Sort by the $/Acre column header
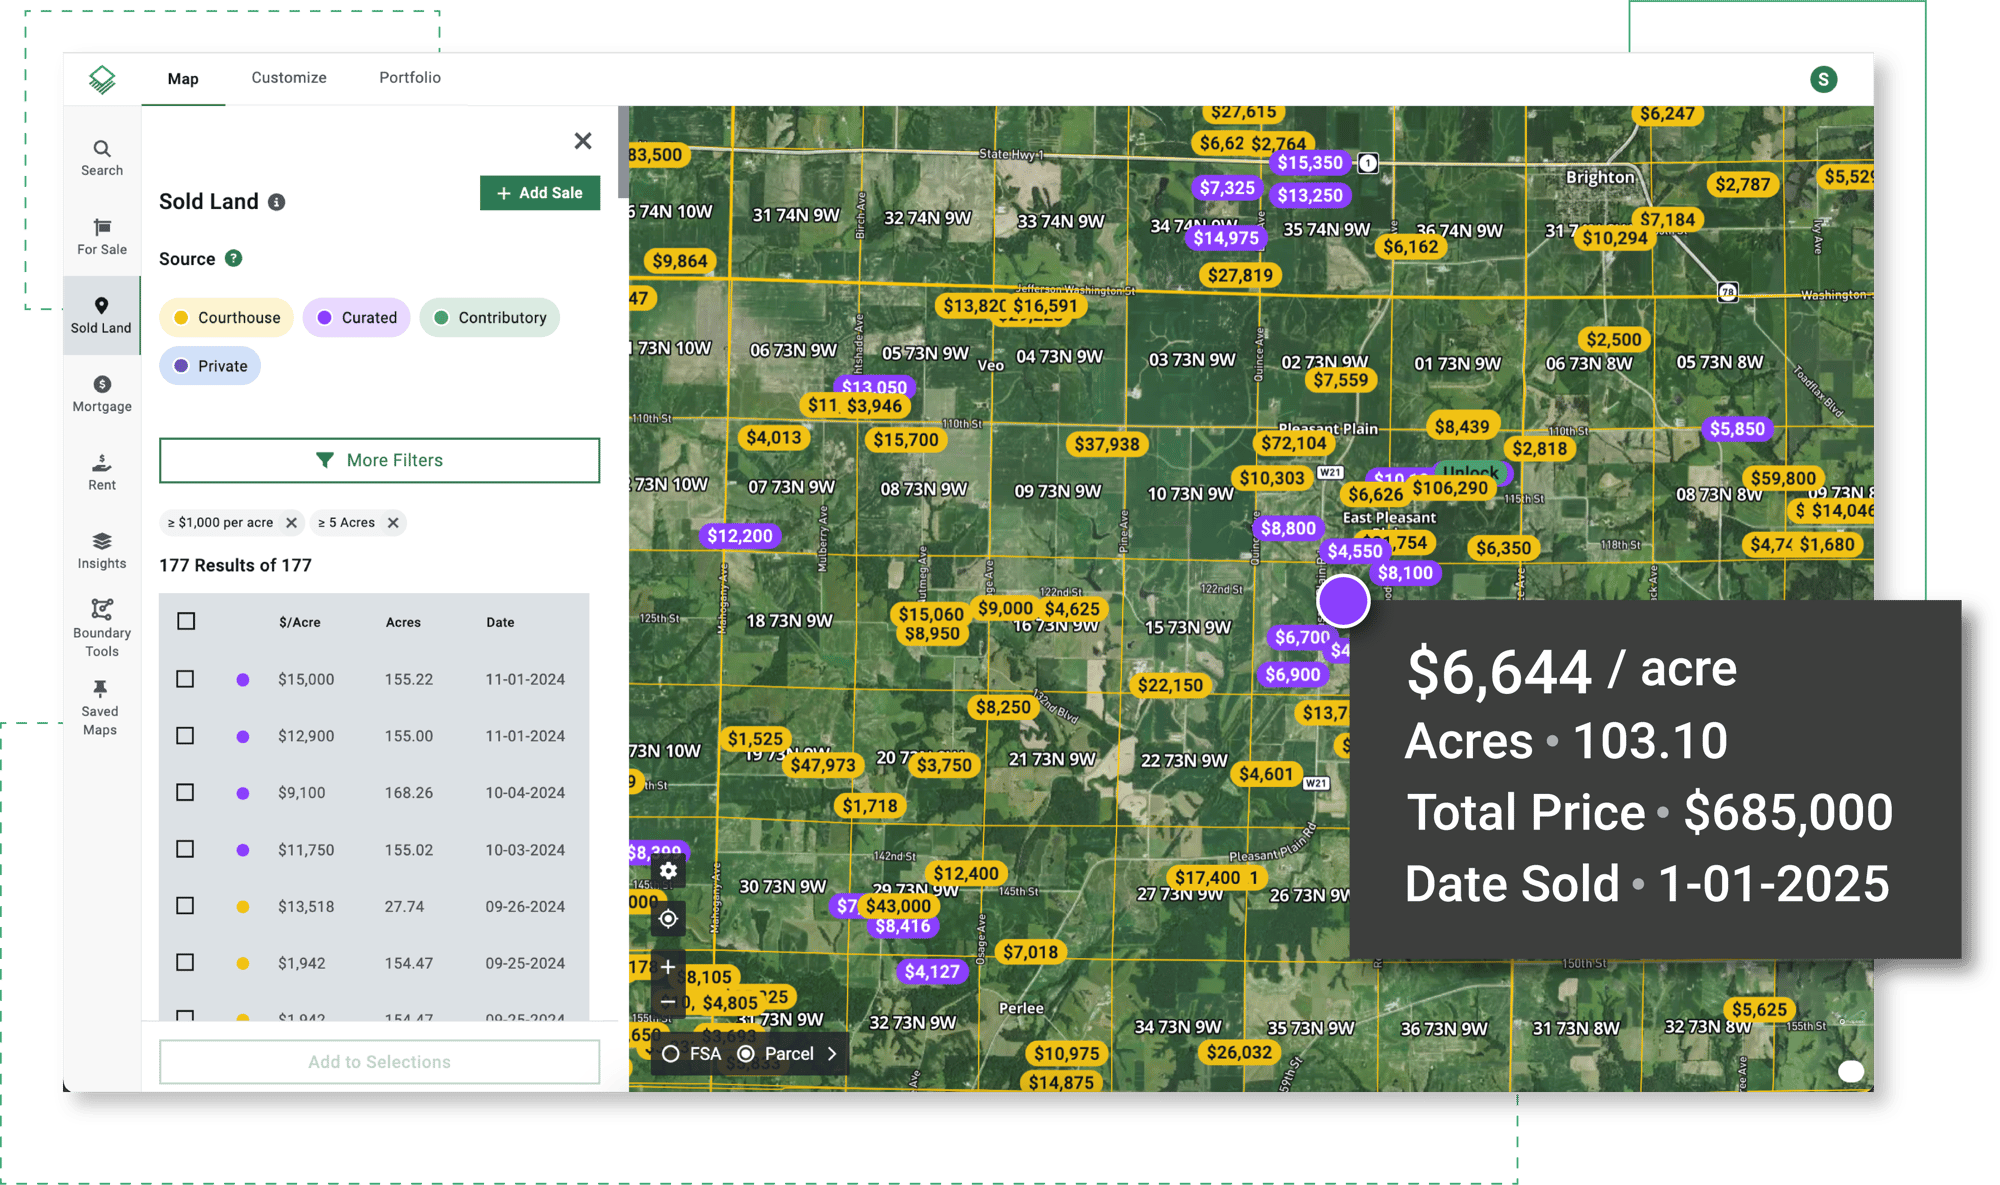2000x1185 pixels. click(300, 622)
